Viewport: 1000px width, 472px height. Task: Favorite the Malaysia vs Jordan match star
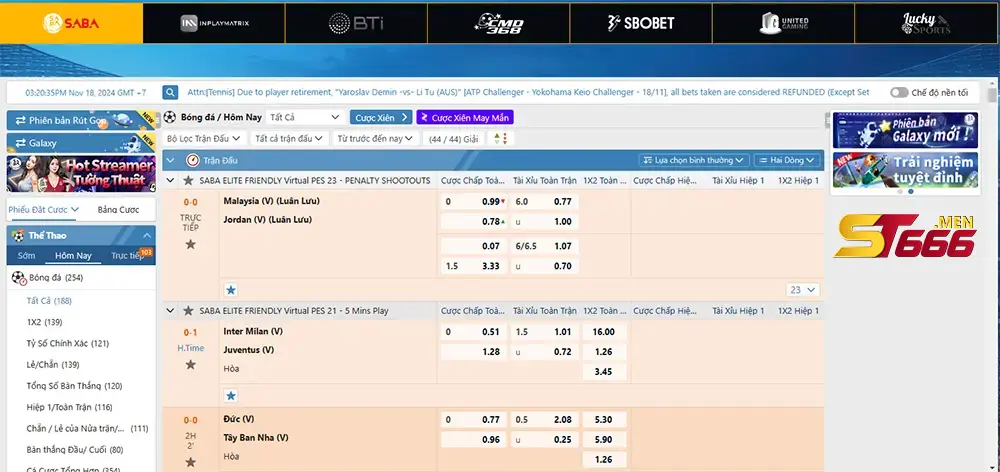tap(190, 244)
